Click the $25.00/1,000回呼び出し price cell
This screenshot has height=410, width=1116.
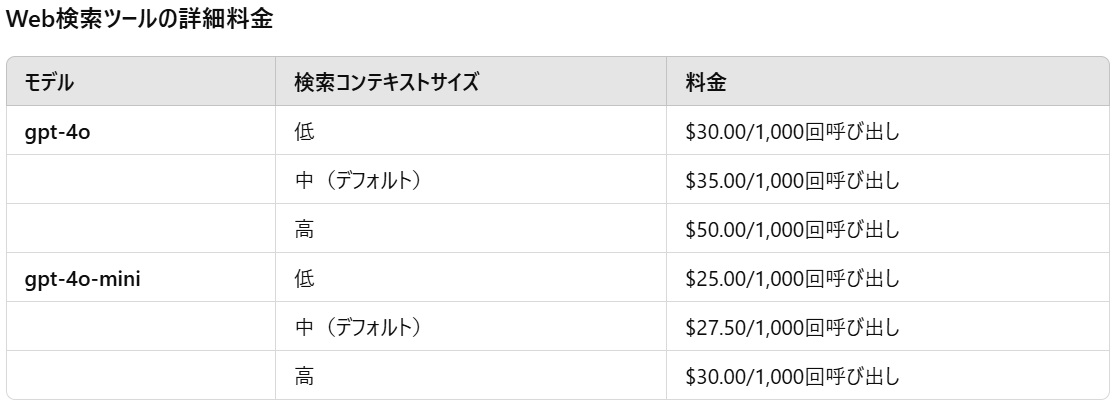(793, 279)
